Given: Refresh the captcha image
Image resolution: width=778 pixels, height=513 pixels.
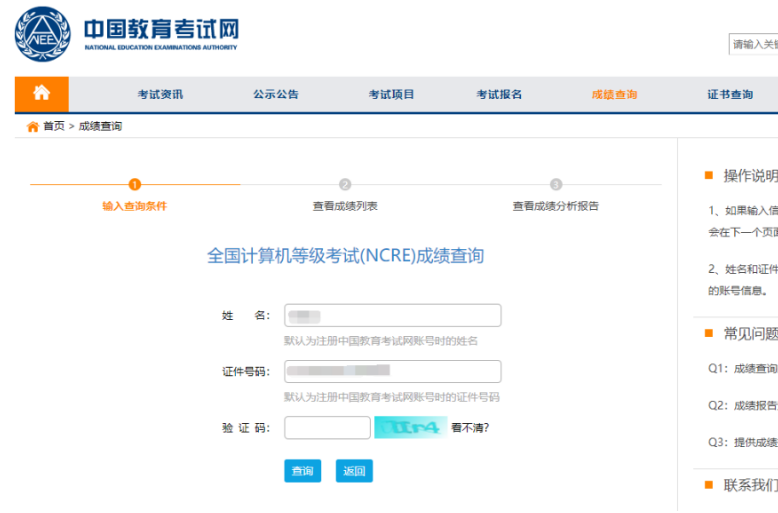Looking at the screenshot, I should point(411,427).
